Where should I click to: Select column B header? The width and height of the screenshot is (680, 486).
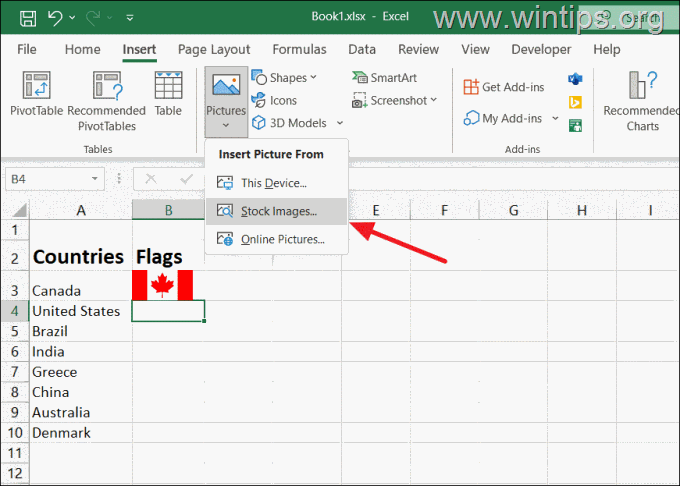tap(168, 210)
